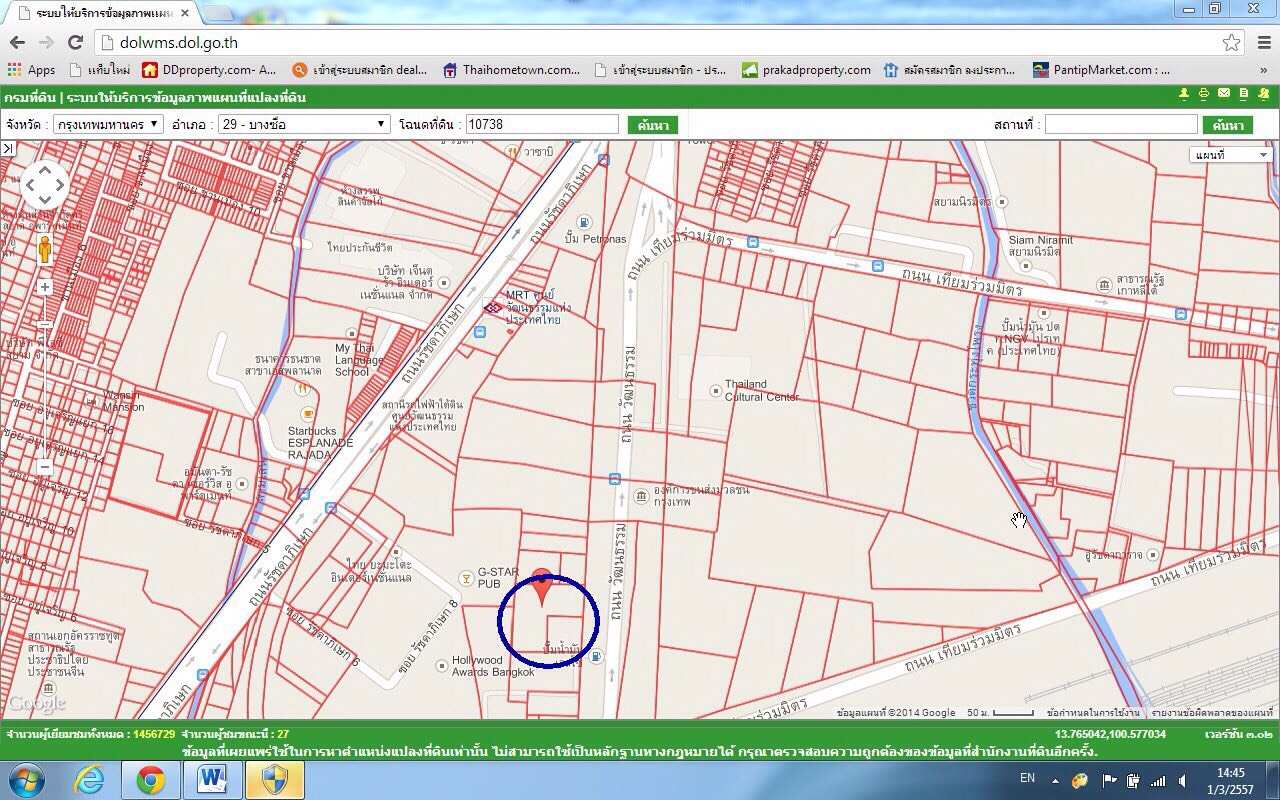Click รายงานข้อผิดพลาดของแผนที่ report link
This screenshot has height=800, width=1280.
tap(1214, 713)
